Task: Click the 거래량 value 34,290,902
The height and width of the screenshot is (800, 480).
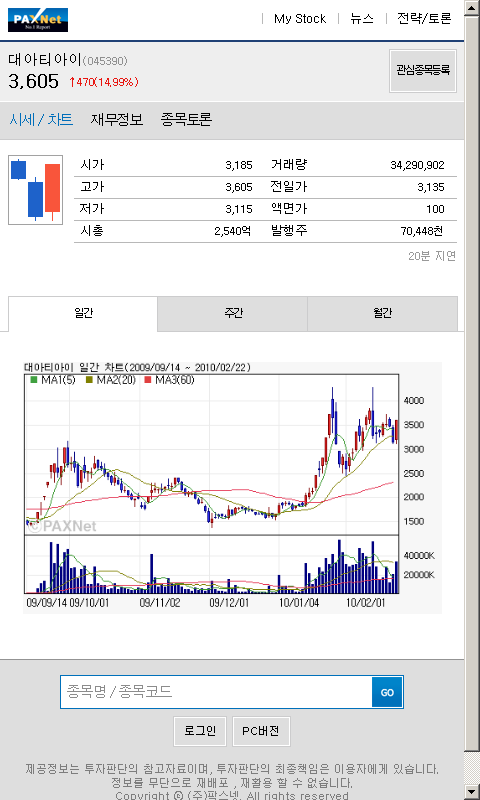Action: (417, 165)
